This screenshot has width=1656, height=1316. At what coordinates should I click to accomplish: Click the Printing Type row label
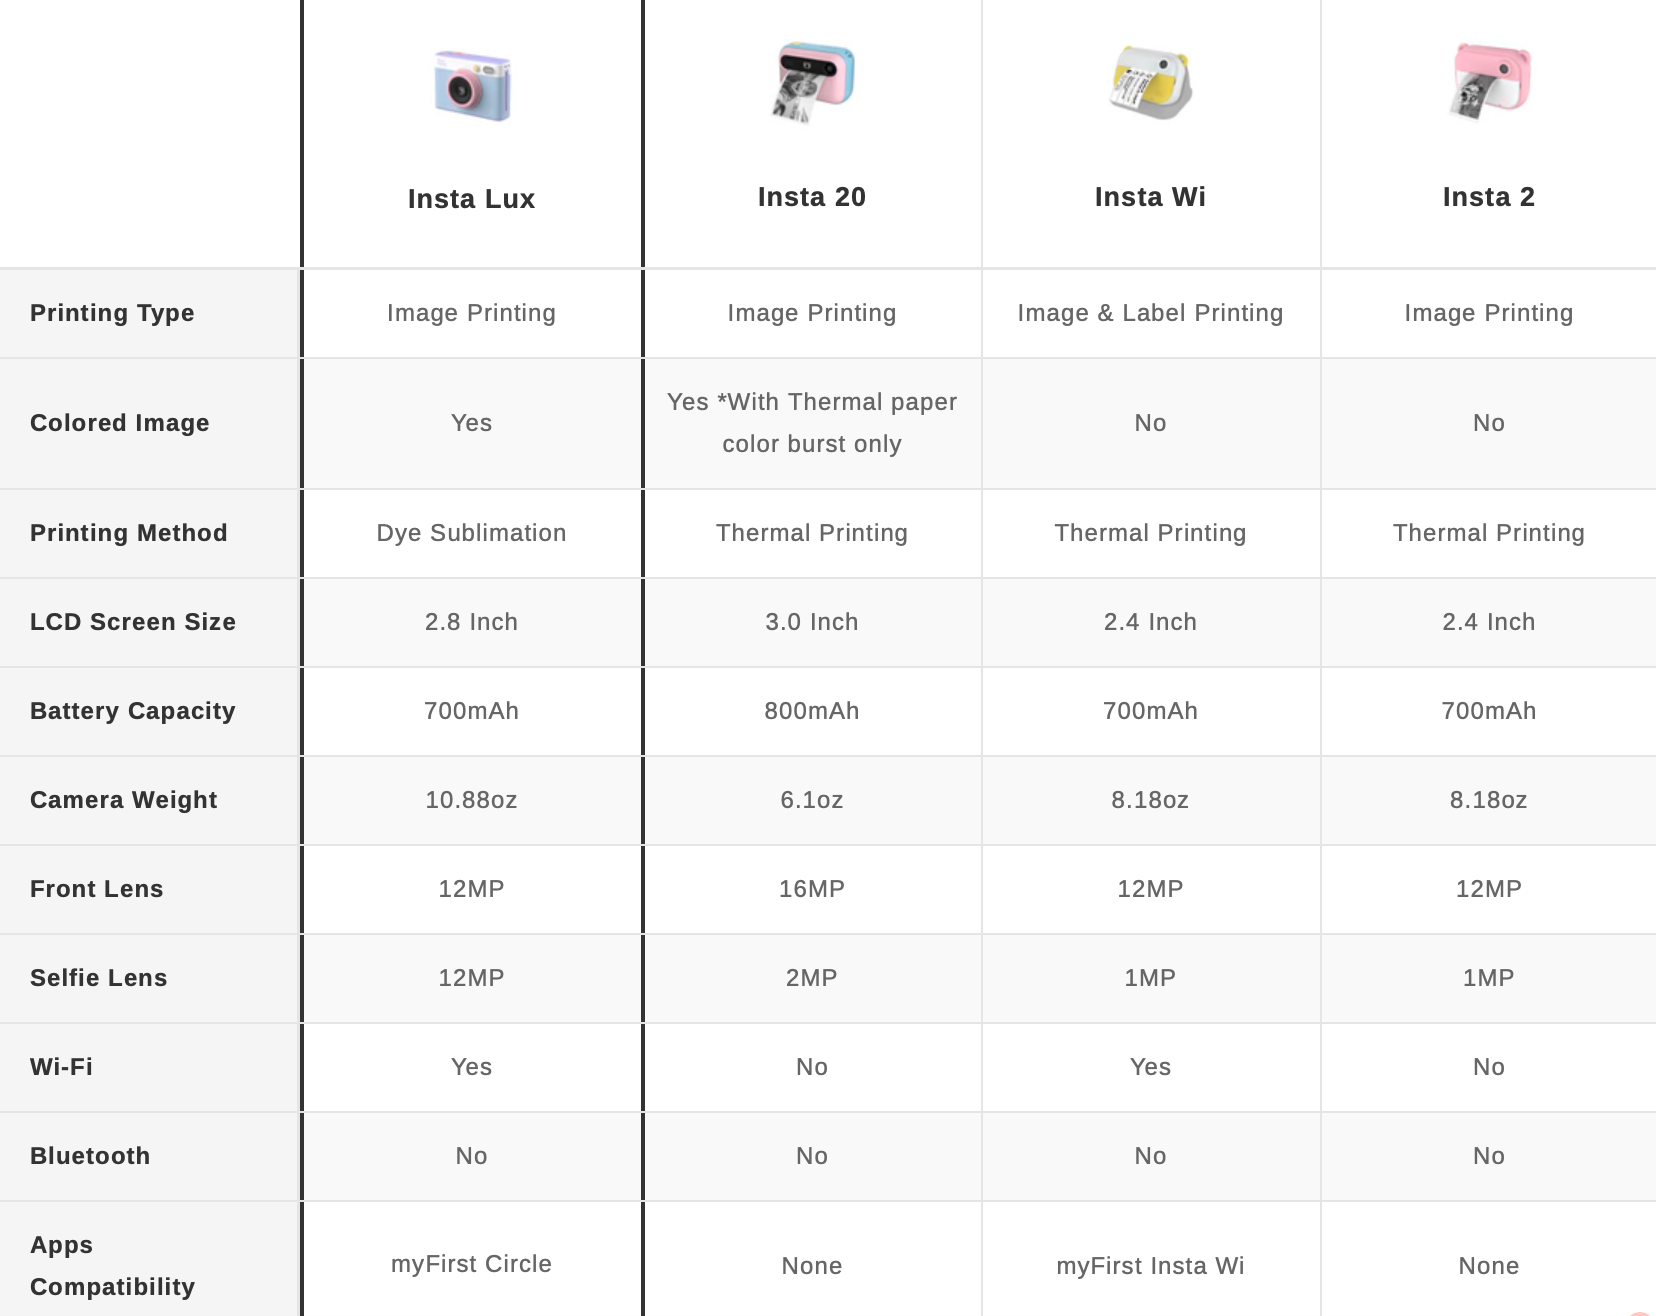[x=112, y=313]
